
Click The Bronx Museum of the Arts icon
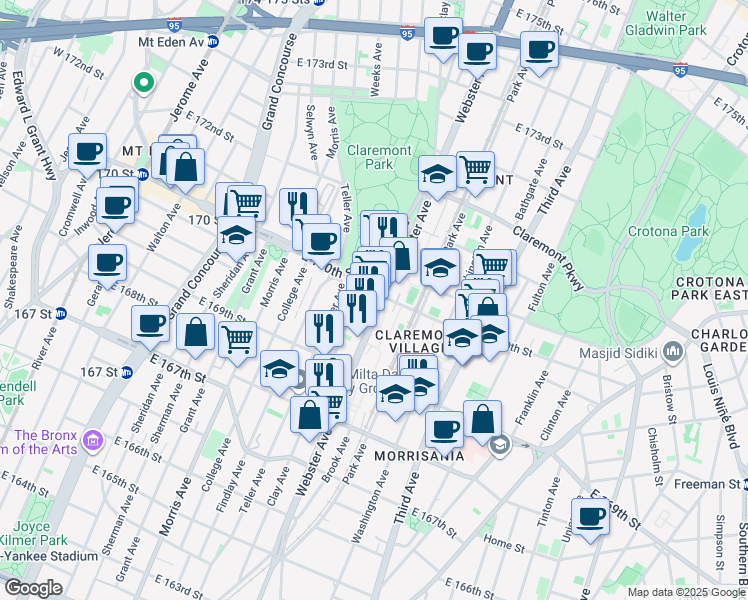tap(93, 442)
